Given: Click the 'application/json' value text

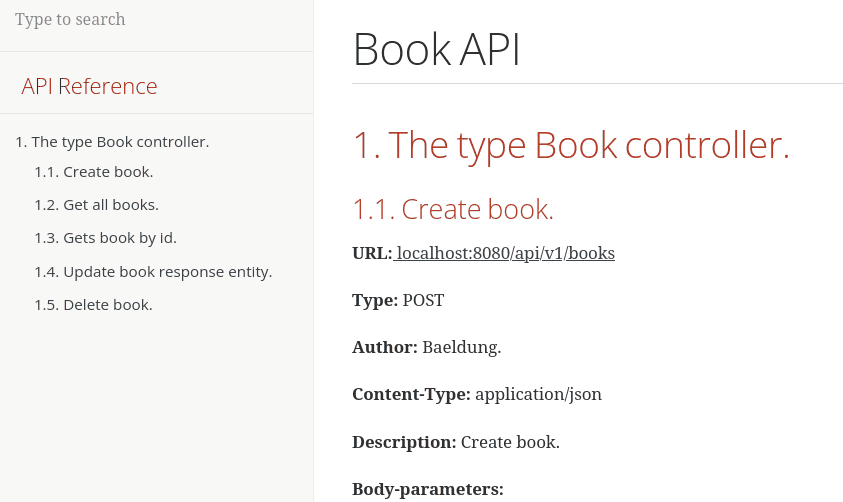Looking at the screenshot, I should [538, 394].
